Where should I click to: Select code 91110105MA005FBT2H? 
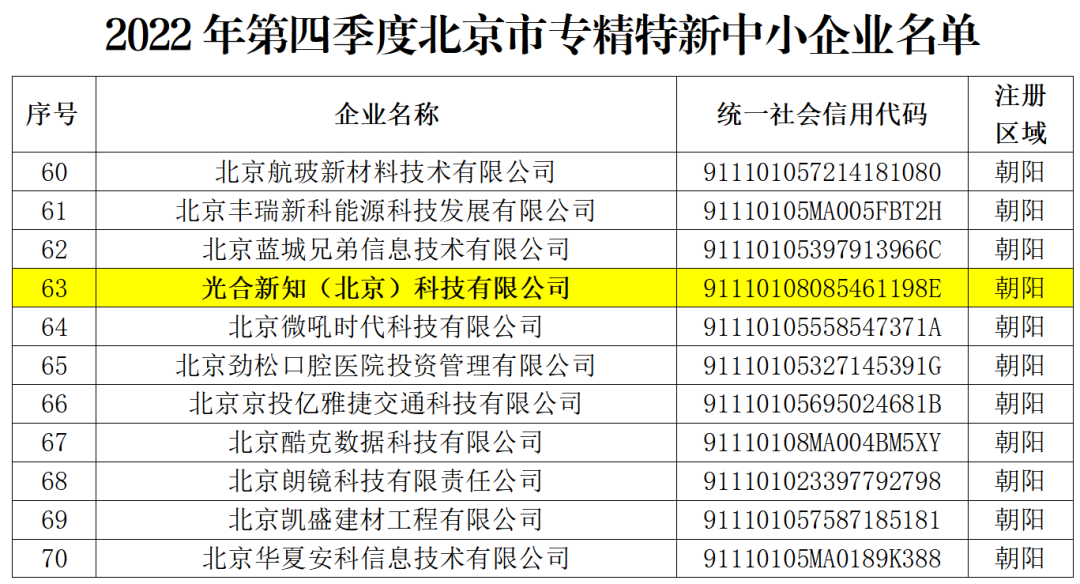pos(822,210)
